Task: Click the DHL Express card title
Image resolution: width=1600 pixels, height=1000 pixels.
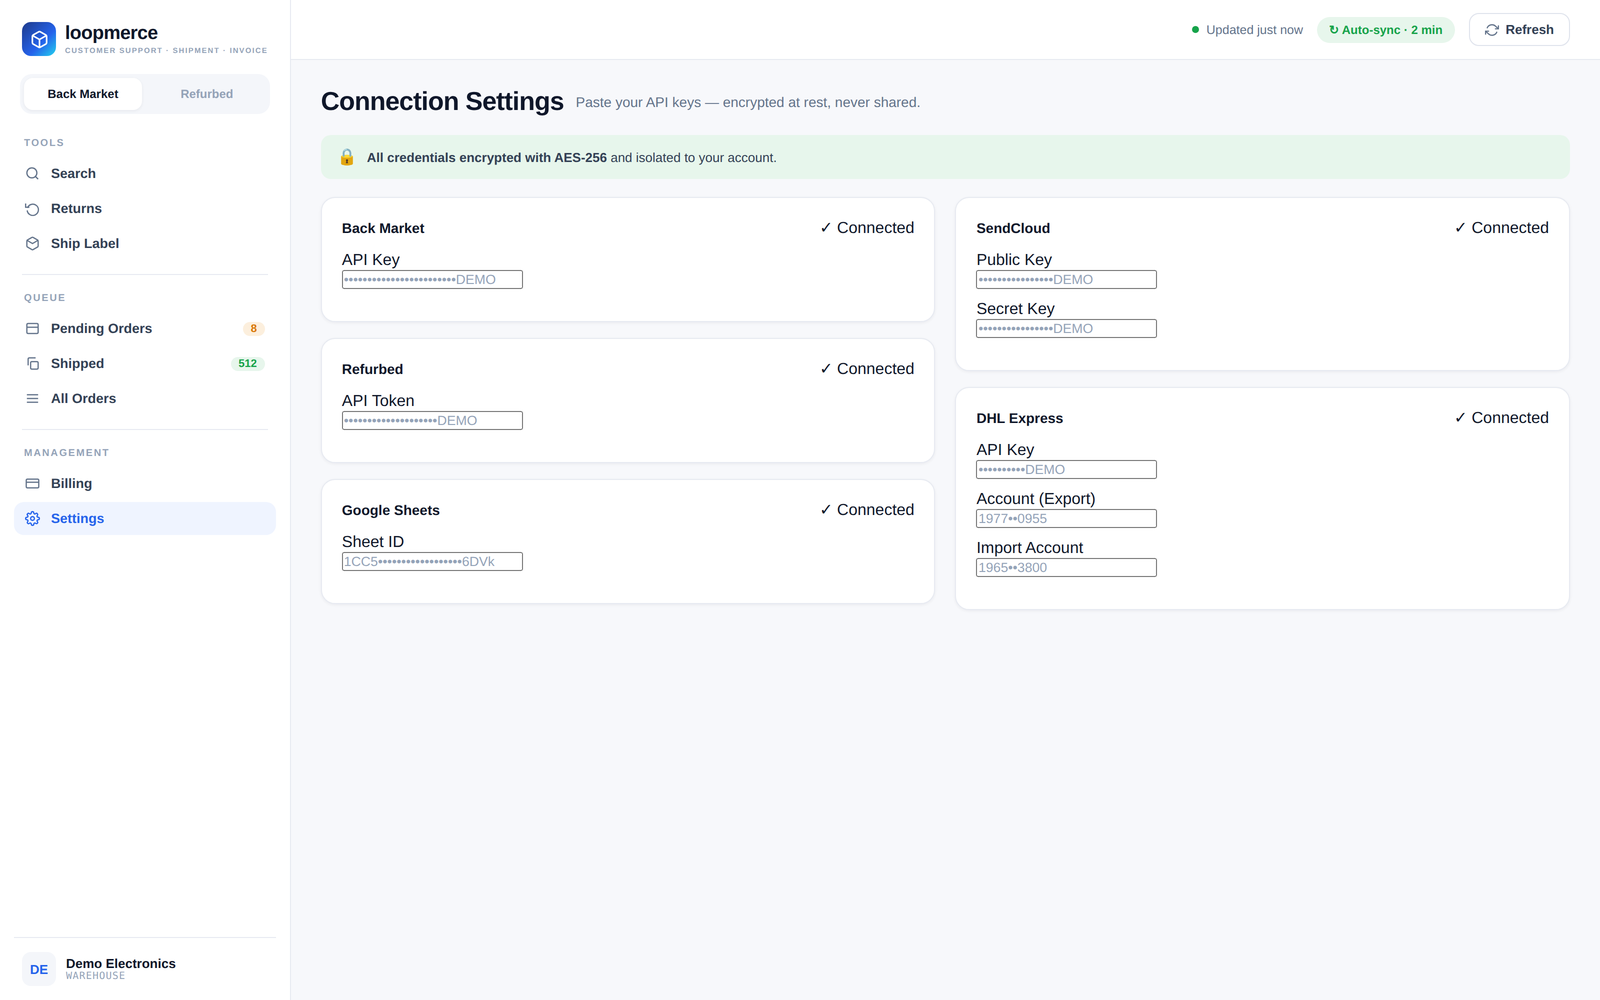Action: pyautogui.click(x=1019, y=419)
